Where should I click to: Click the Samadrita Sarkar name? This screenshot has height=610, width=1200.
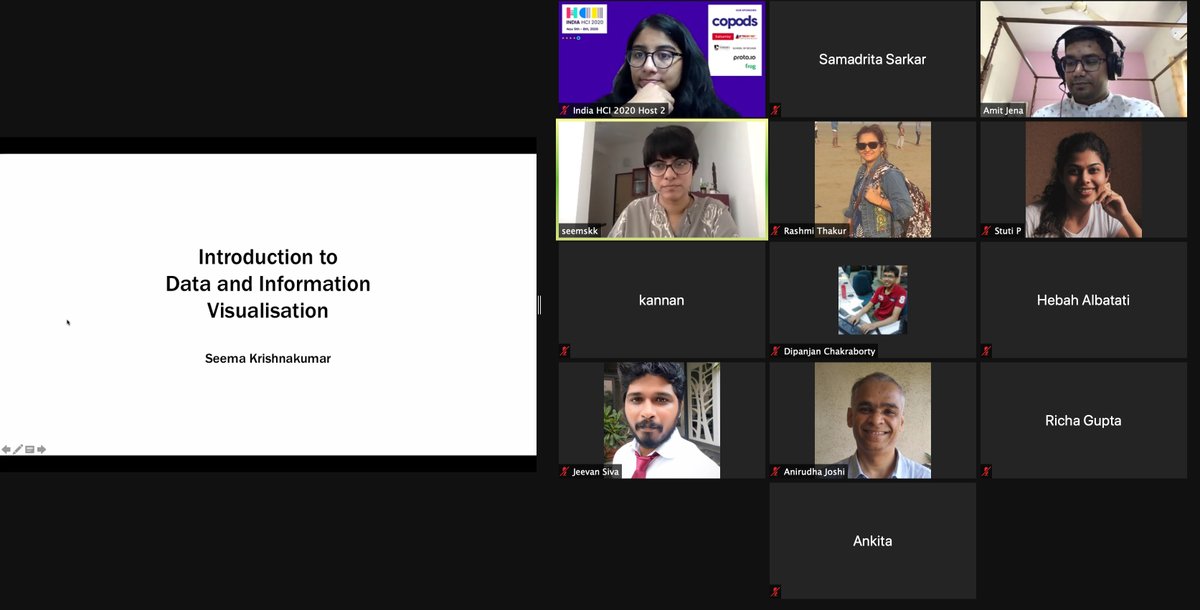tap(873, 59)
